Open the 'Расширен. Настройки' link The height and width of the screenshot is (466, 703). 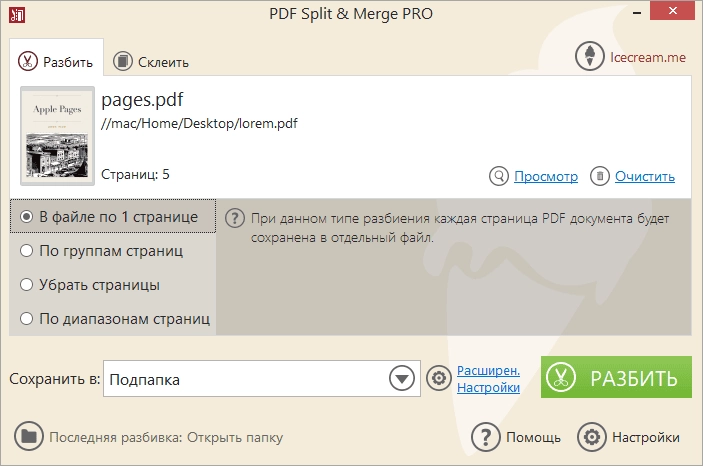(x=488, y=379)
